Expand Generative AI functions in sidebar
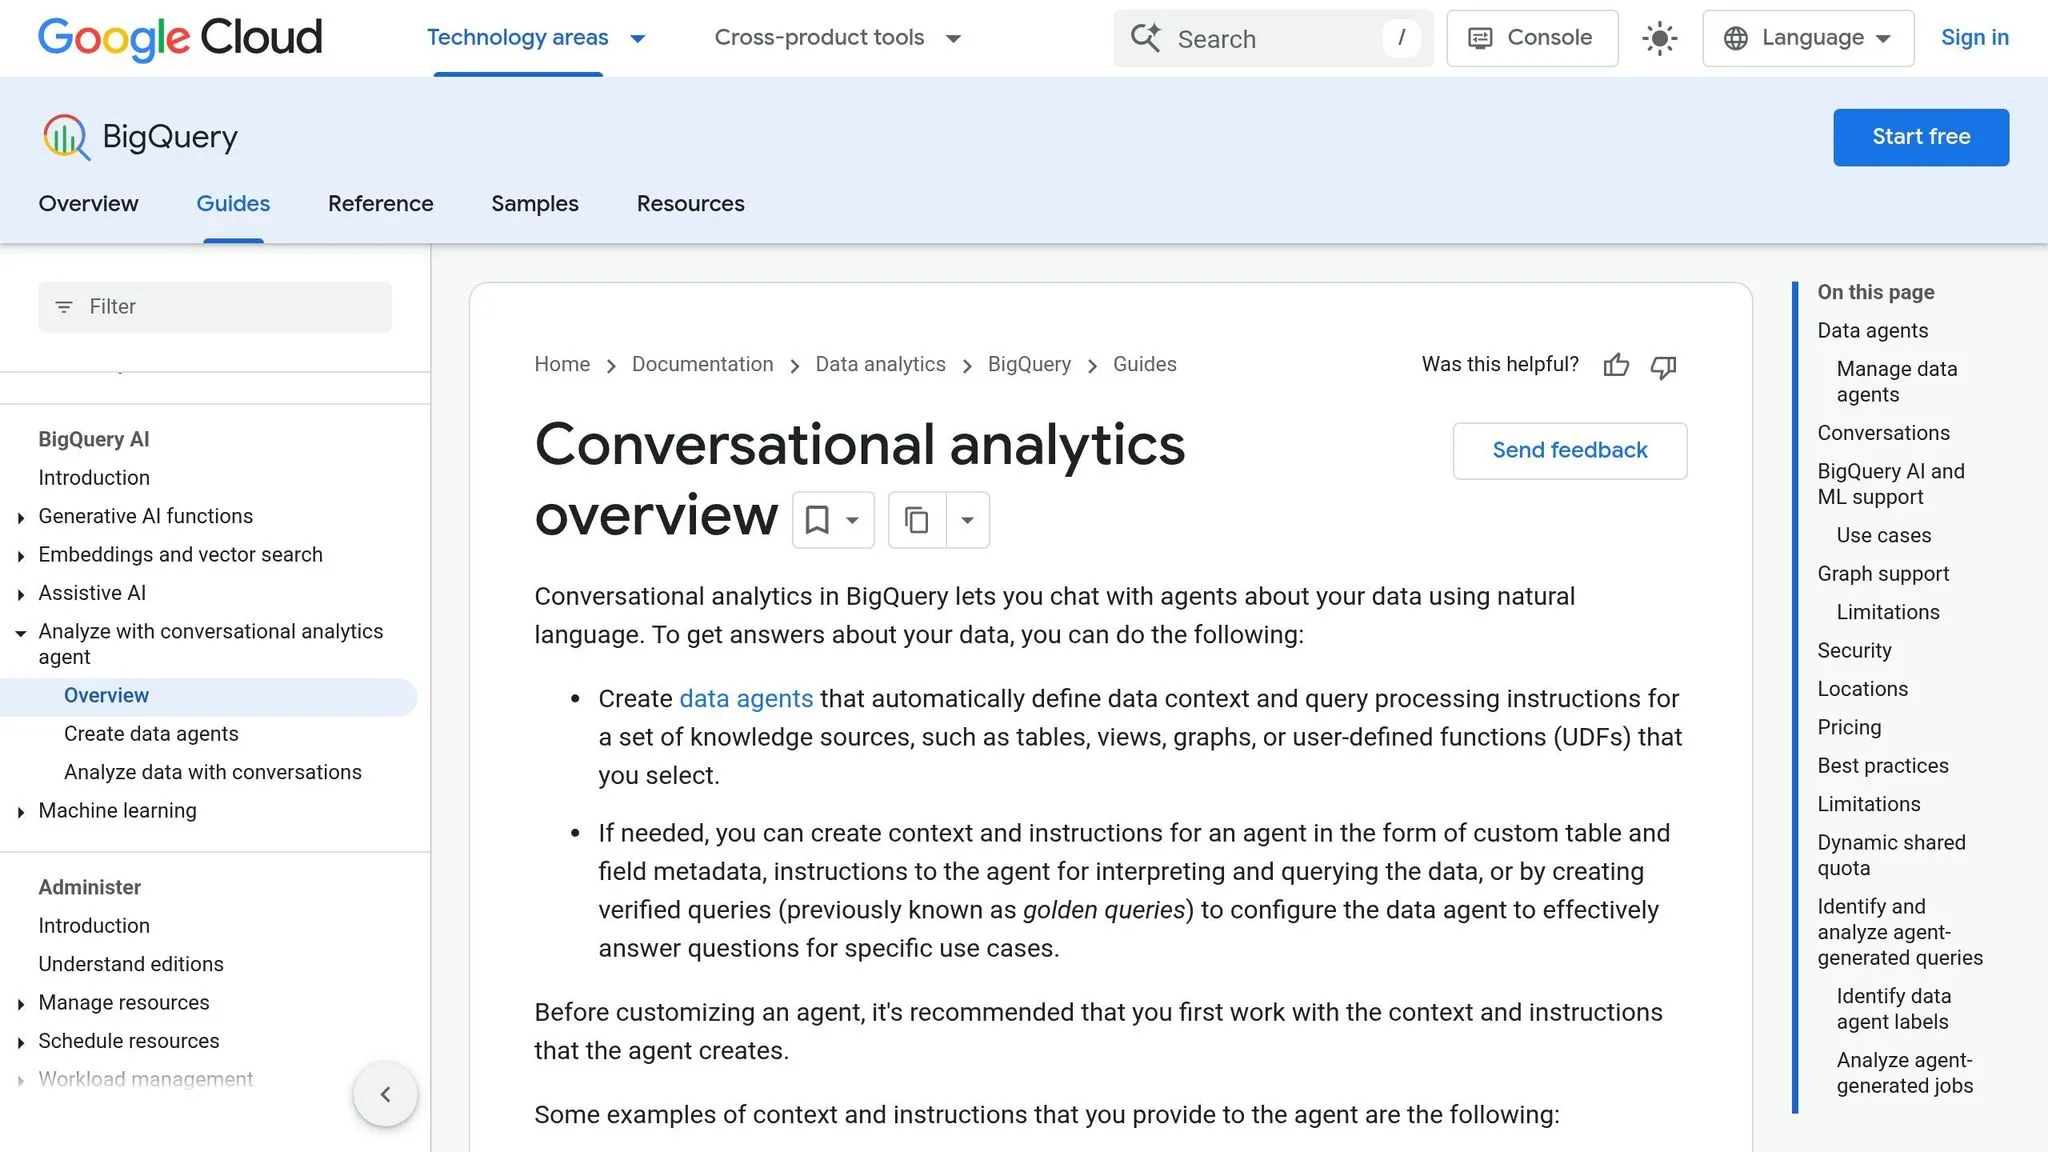Viewport: 2048px width, 1152px height. (21, 517)
